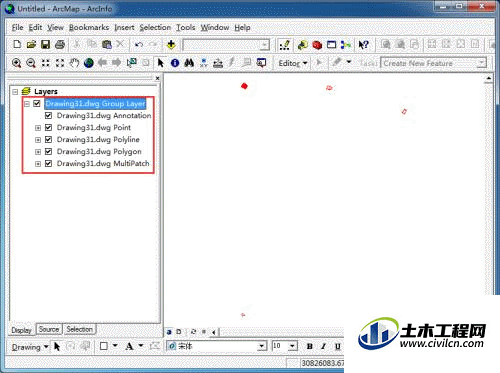The image size is (500, 373).
Task: Launch ArcCatalog from toolbar
Action: (x=303, y=45)
